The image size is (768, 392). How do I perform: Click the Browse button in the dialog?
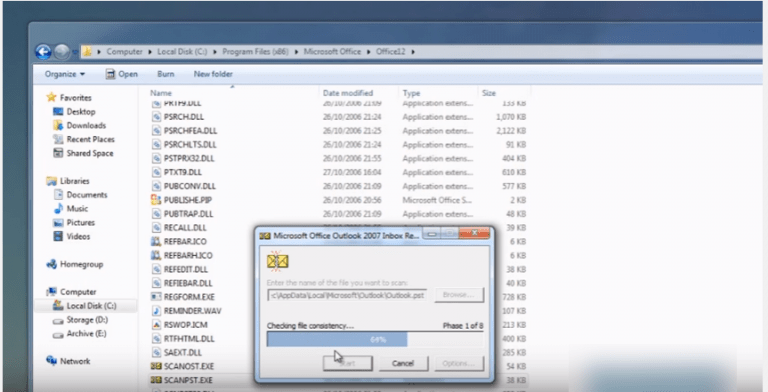click(x=458, y=295)
